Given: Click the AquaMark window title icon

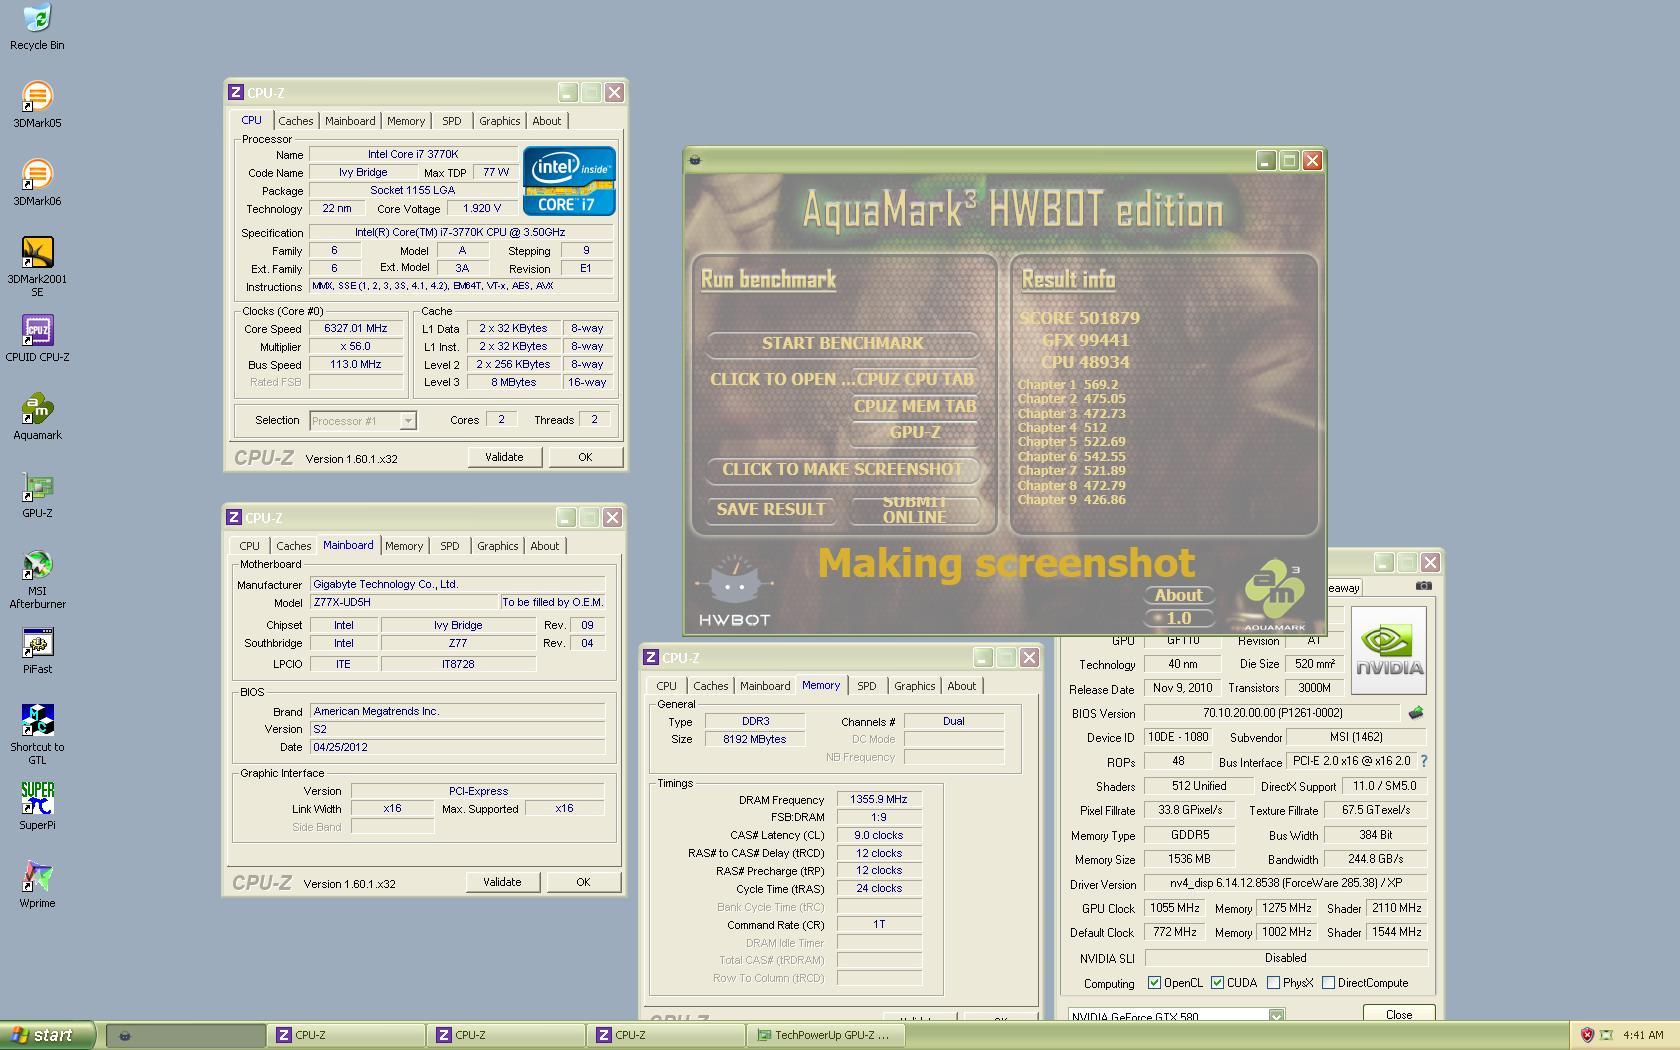Looking at the screenshot, I should 695,160.
